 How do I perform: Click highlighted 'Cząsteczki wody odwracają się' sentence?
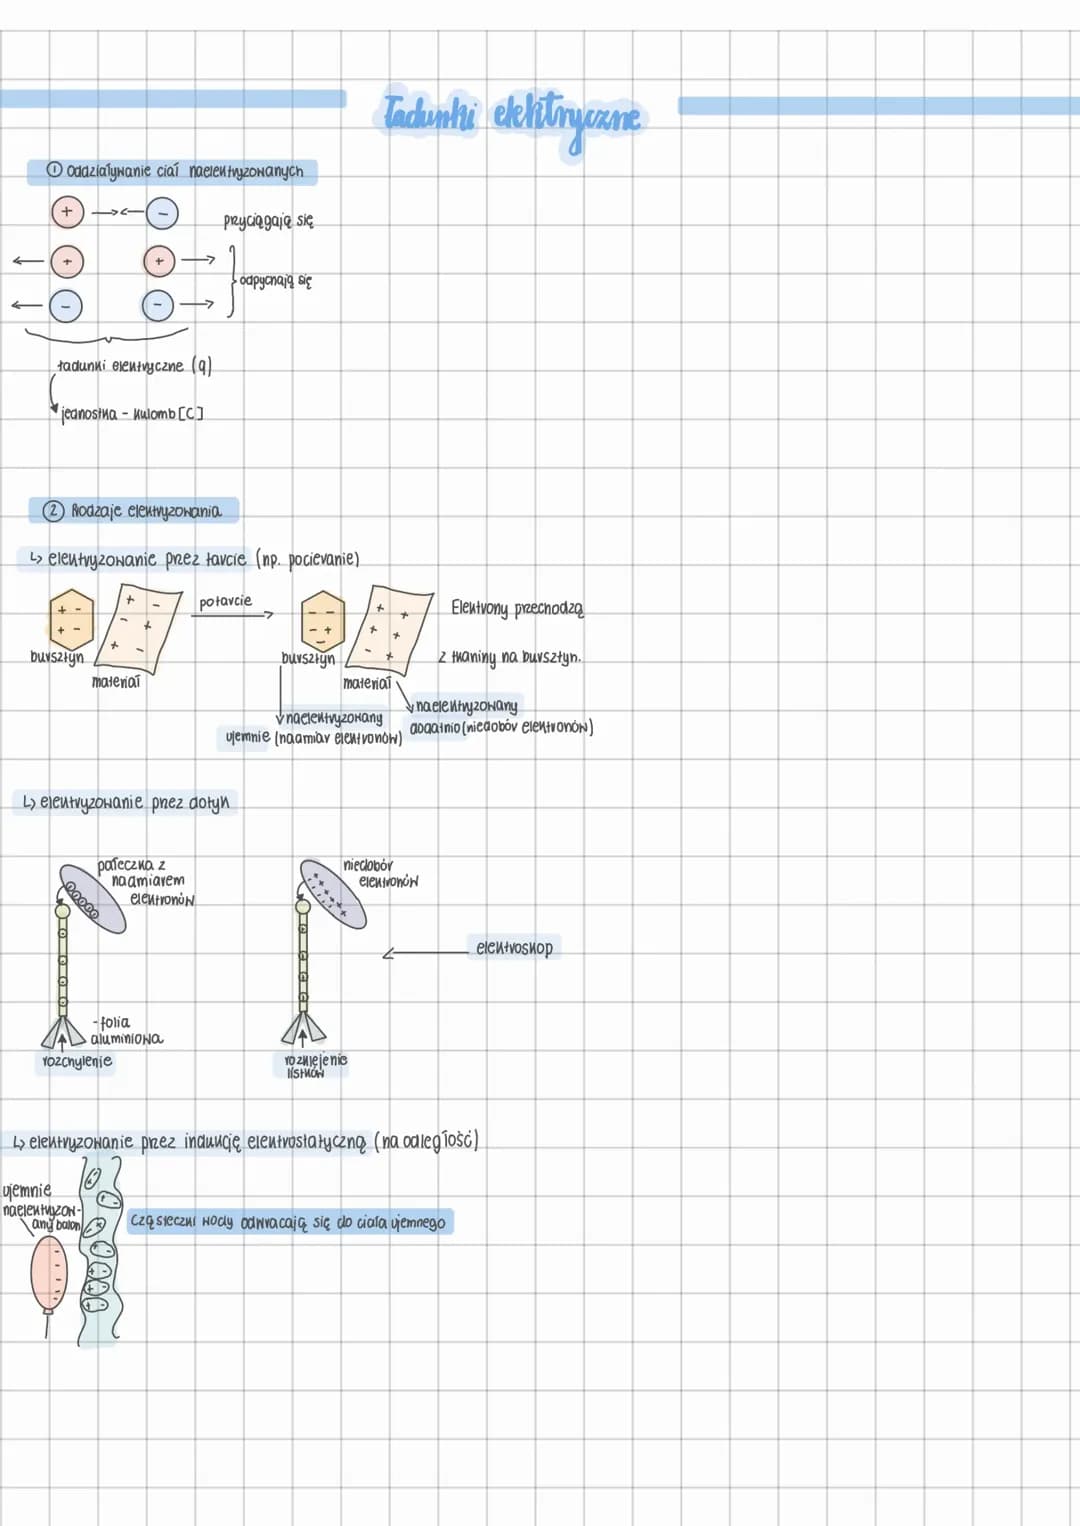288,1222
